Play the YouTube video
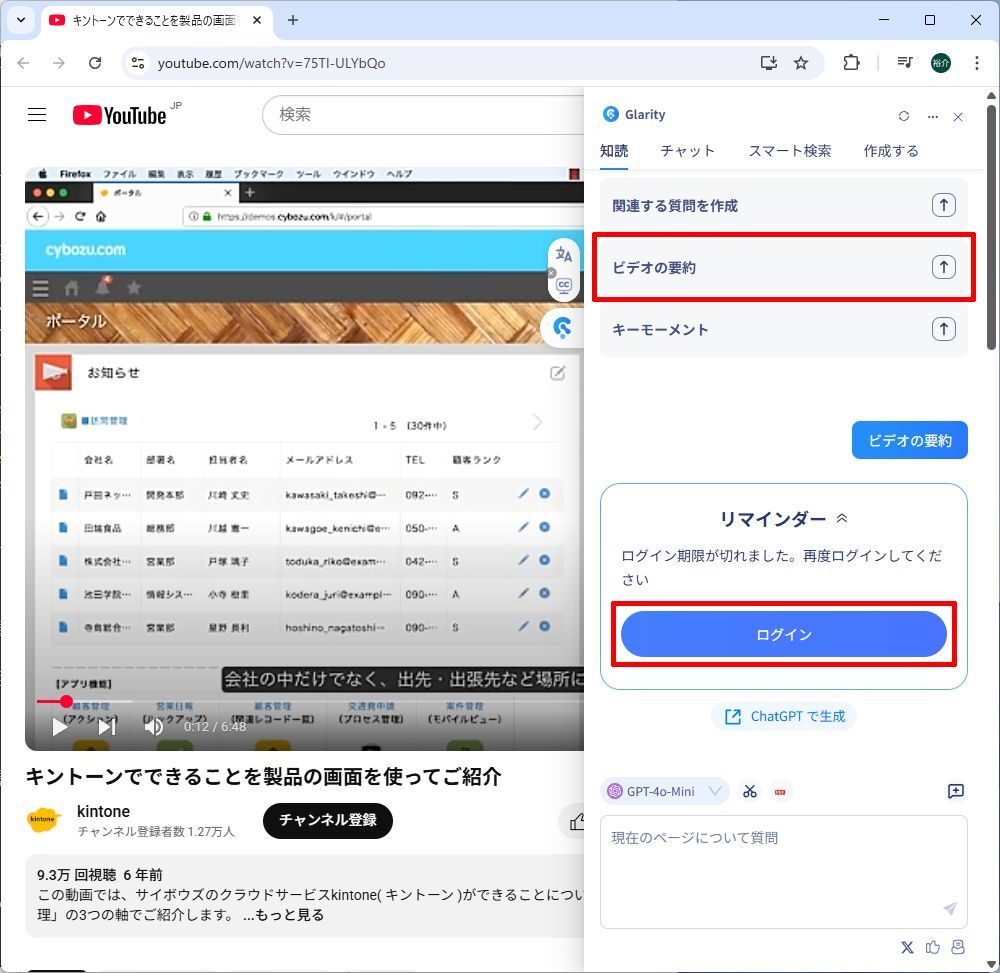 [x=60, y=726]
